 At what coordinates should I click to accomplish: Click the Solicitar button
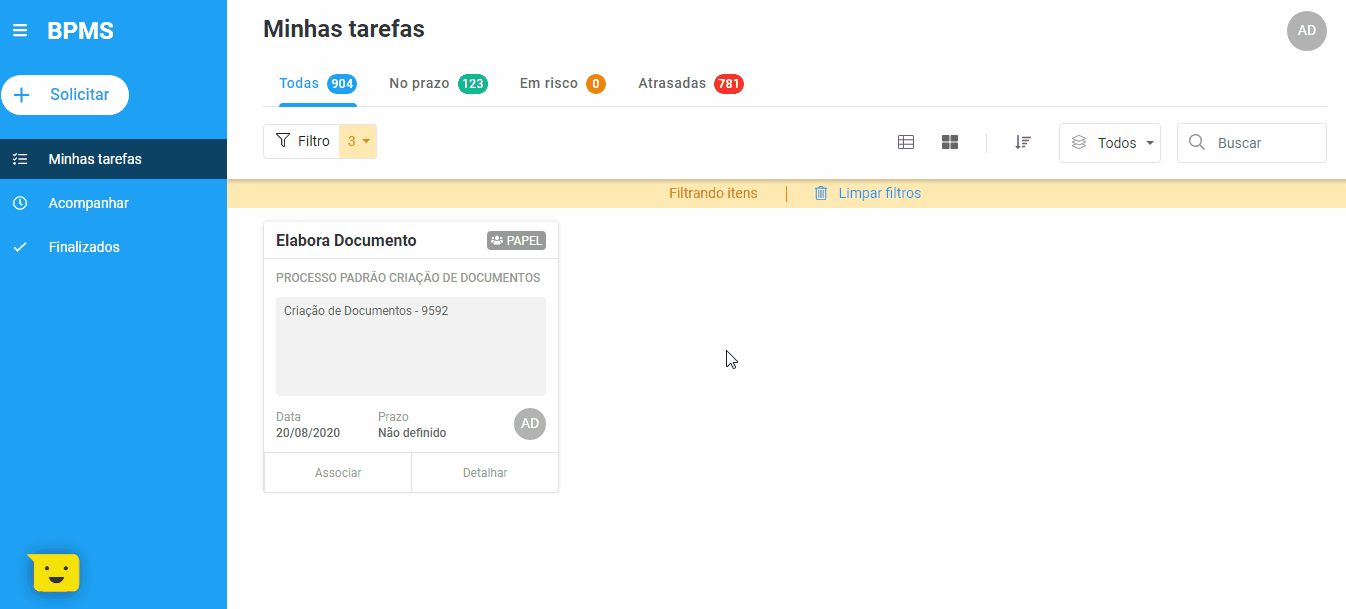click(x=65, y=94)
